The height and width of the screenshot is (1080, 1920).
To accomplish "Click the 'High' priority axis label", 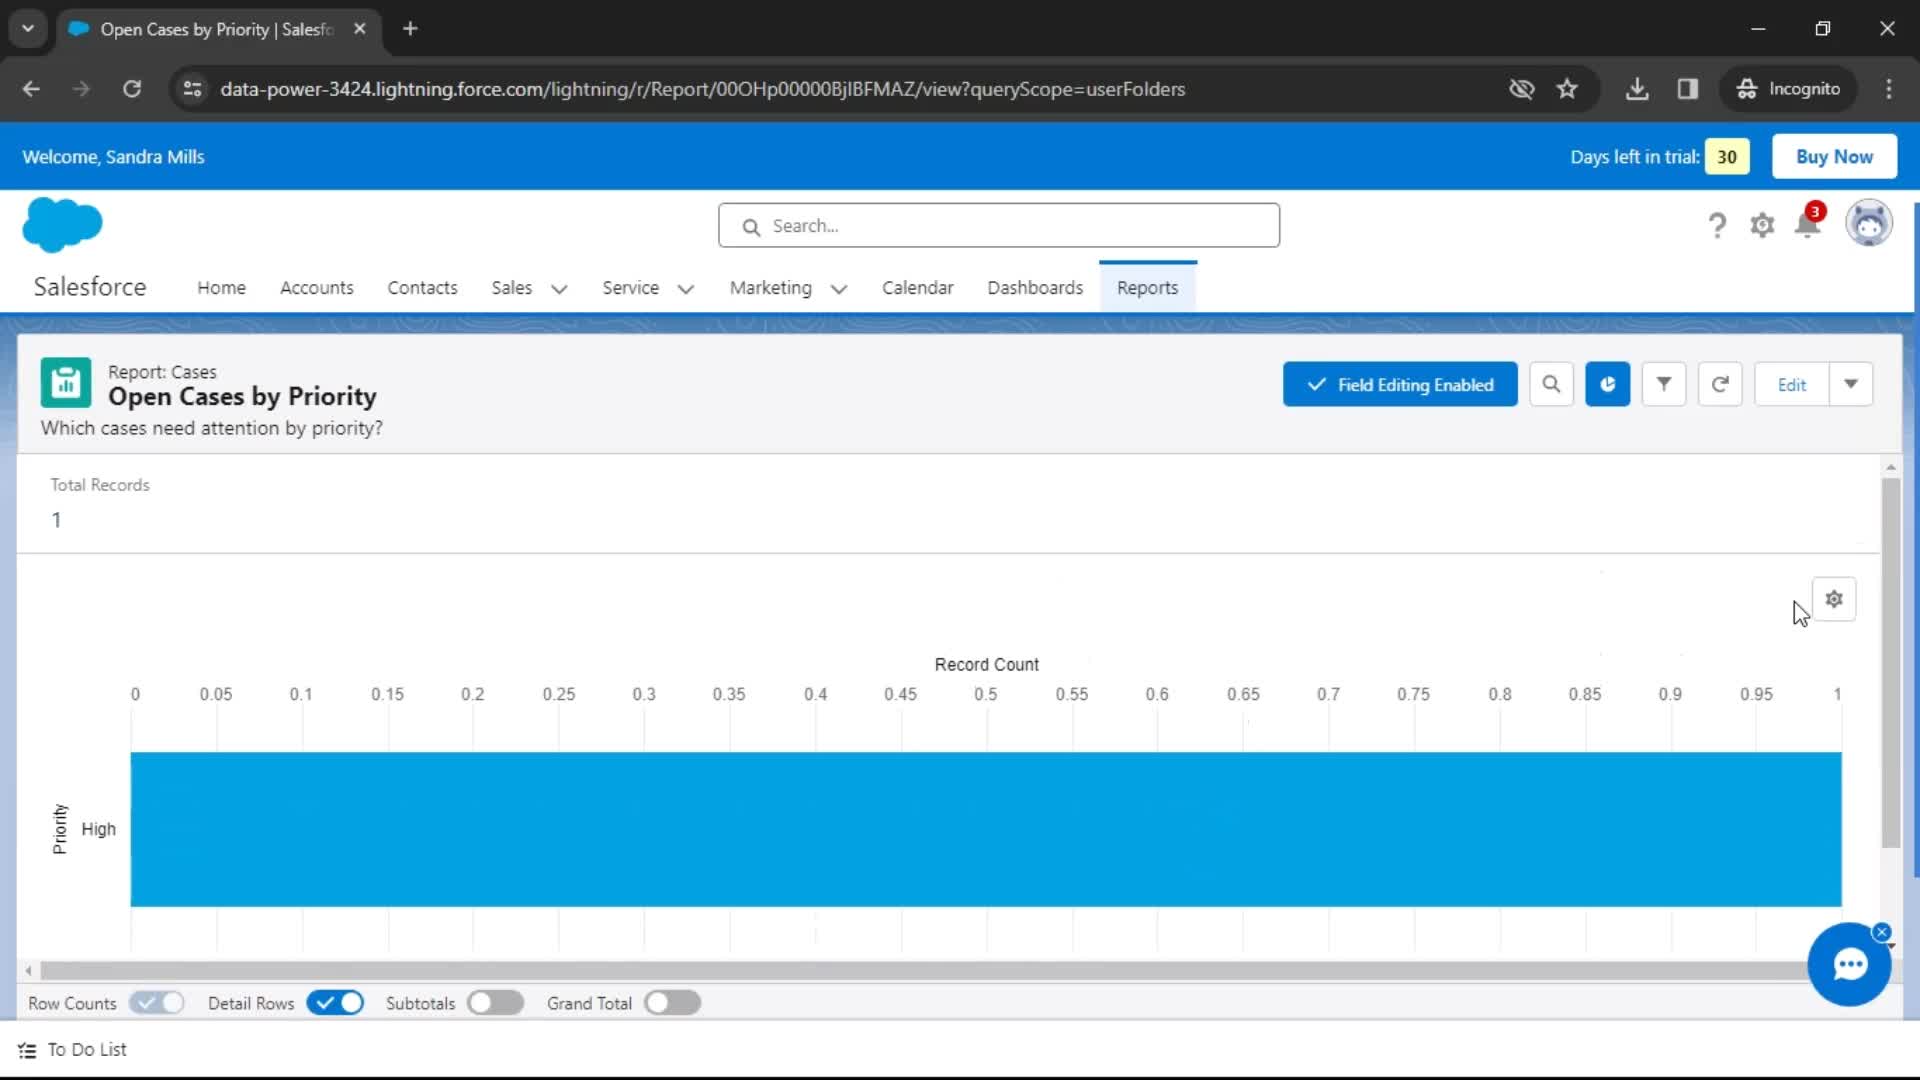I will pos(98,829).
